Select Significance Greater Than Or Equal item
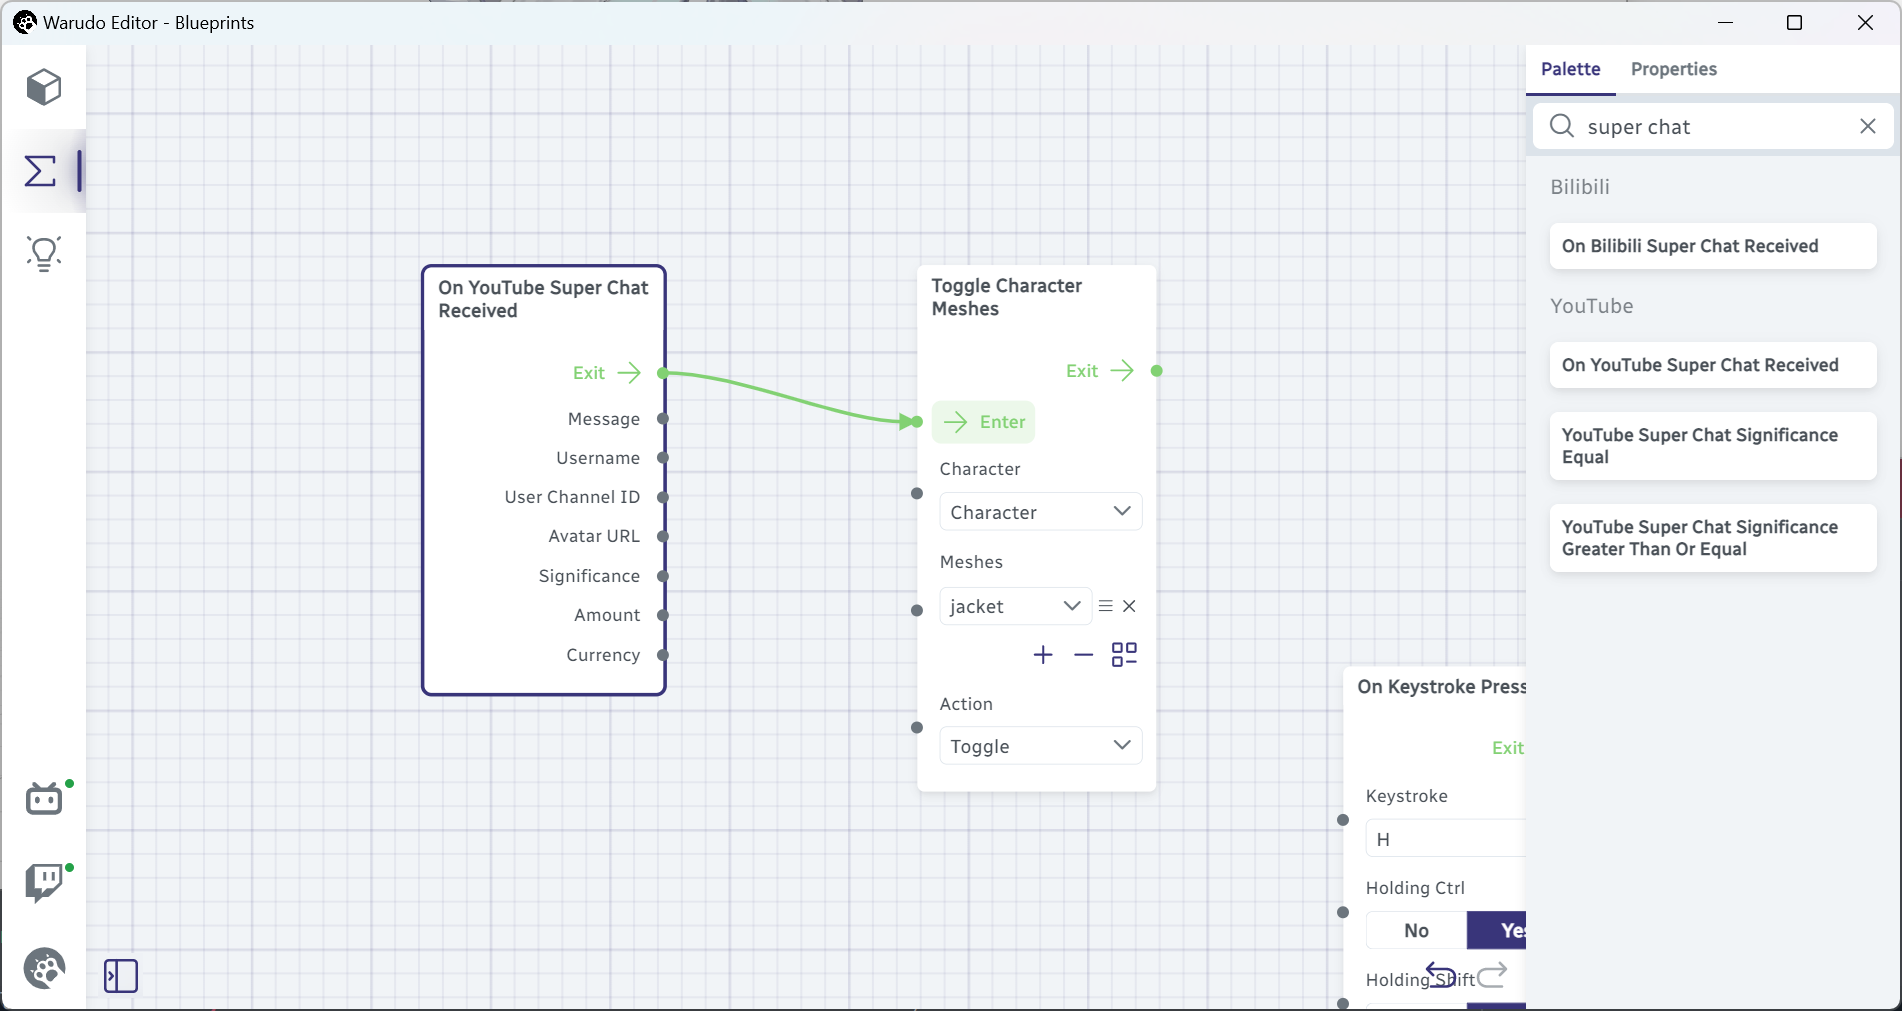 pyautogui.click(x=1713, y=538)
